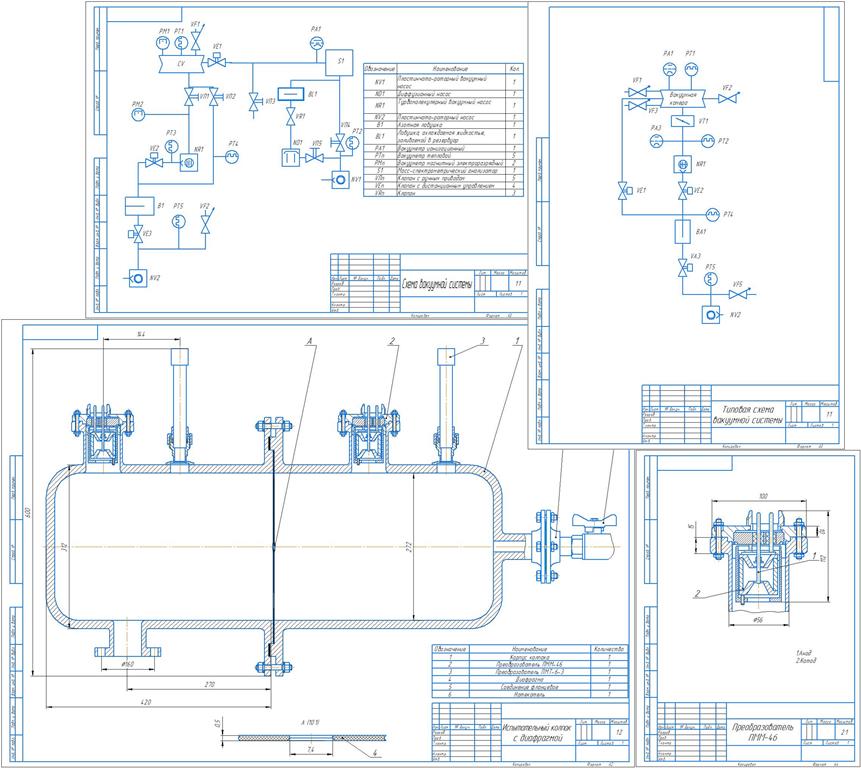Image resolution: width=861 pixels, height=768 pixels.
Task: Click the NV2 pump in Типовая схема sheet
Action: (711, 315)
